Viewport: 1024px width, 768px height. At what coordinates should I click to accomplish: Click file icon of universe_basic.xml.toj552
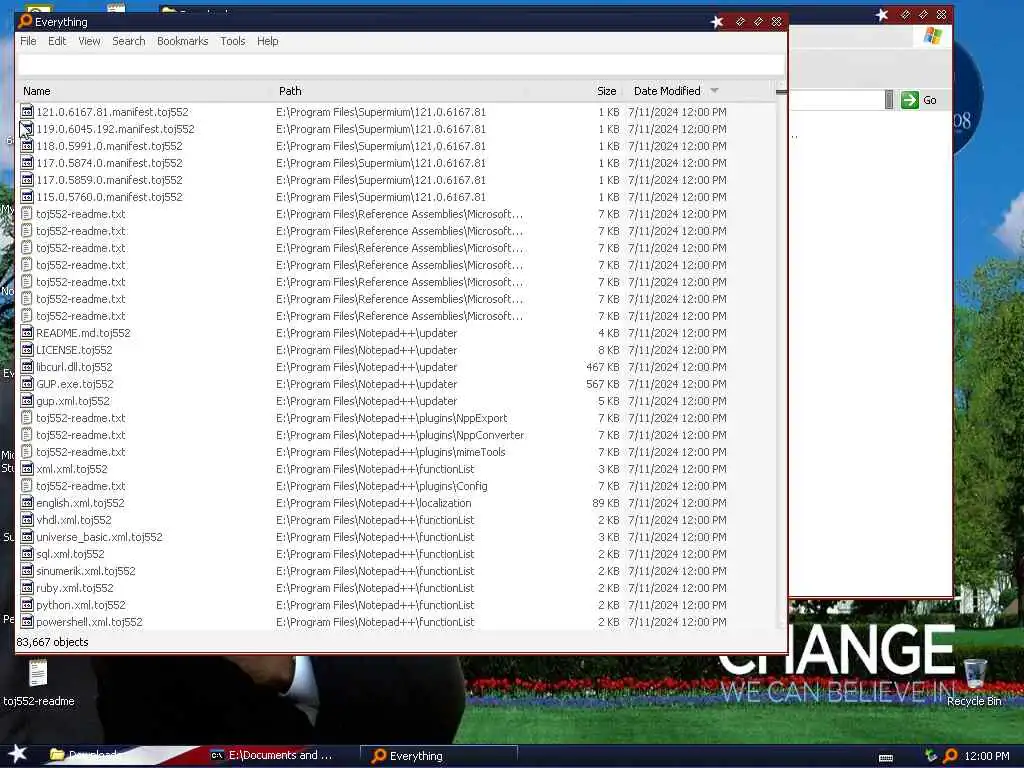coord(27,536)
